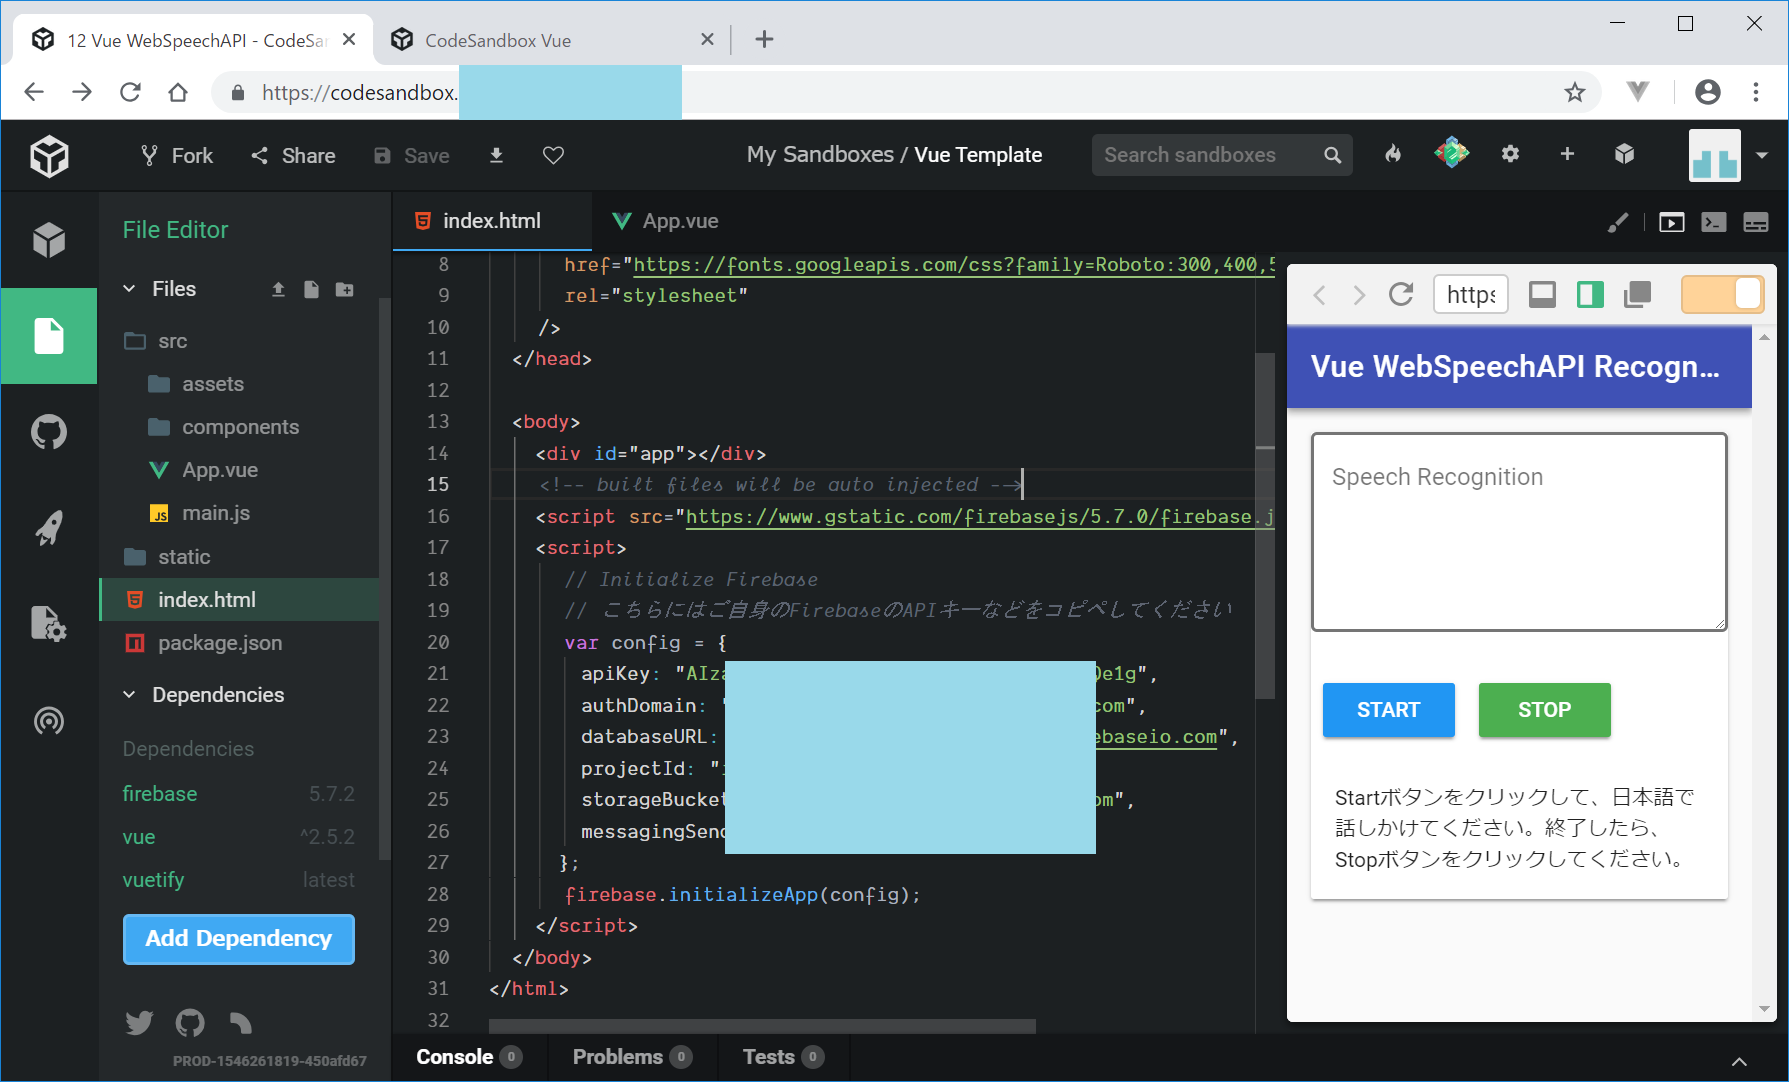Click the editor vertical scrollbar
The width and height of the screenshot is (1789, 1082).
(x=1265, y=525)
